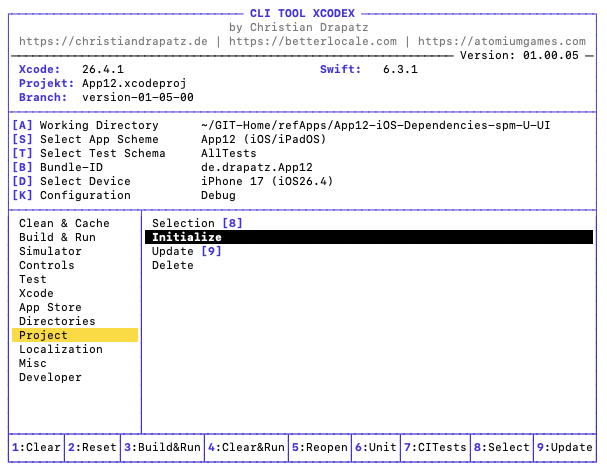Click the working directory path ~/GIT-Home/refApps
Viewport: 607px width, 471px height.
376,125
